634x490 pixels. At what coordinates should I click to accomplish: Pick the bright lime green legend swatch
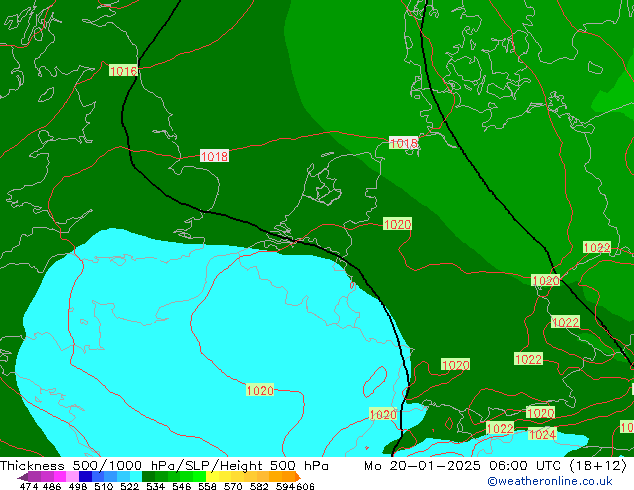tap(199, 476)
